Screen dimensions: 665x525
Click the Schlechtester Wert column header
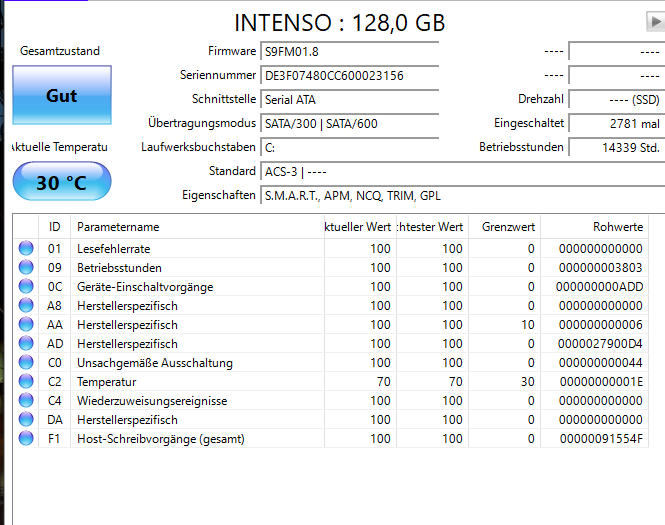(433, 227)
